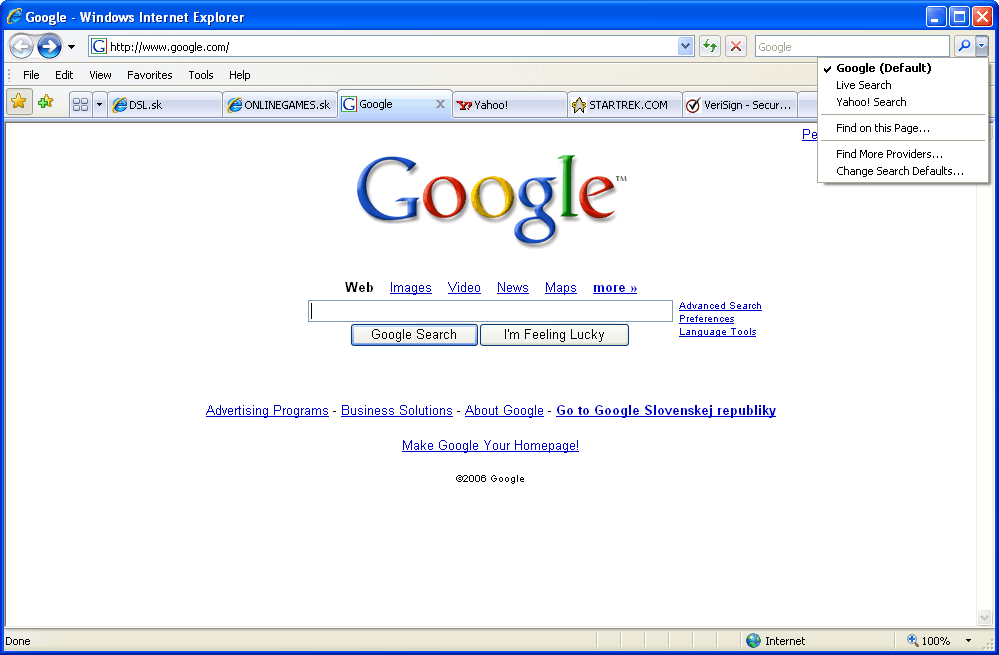Select Yahoo! Search provider
The image size is (999, 655).
(x=903, y=102)
